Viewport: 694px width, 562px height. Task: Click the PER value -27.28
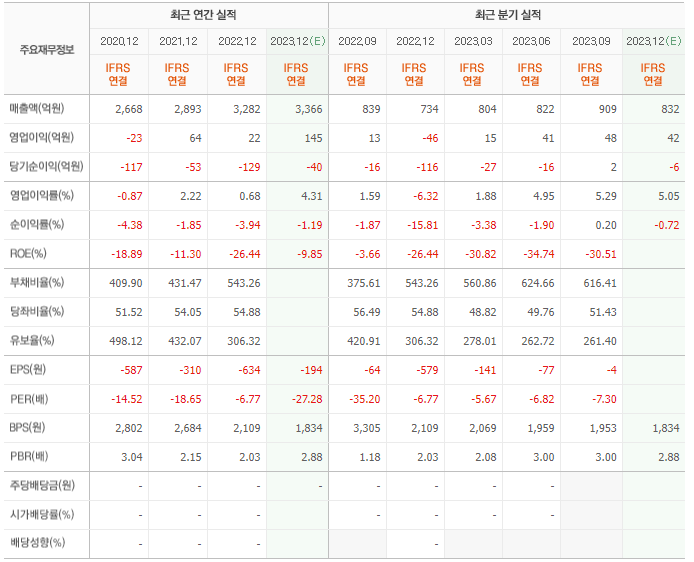(307, 400)
